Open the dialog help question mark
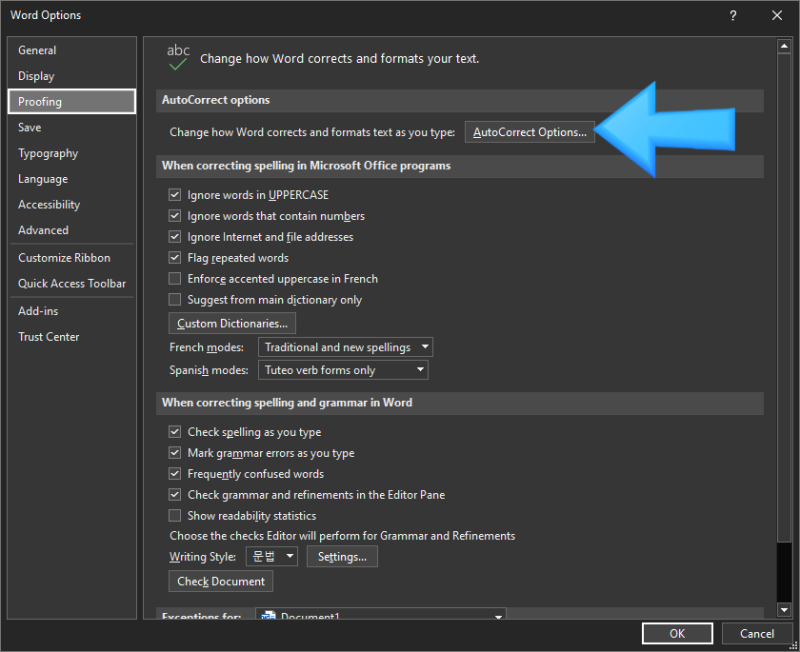Viewport: 800px width, 652px height. 733,15
